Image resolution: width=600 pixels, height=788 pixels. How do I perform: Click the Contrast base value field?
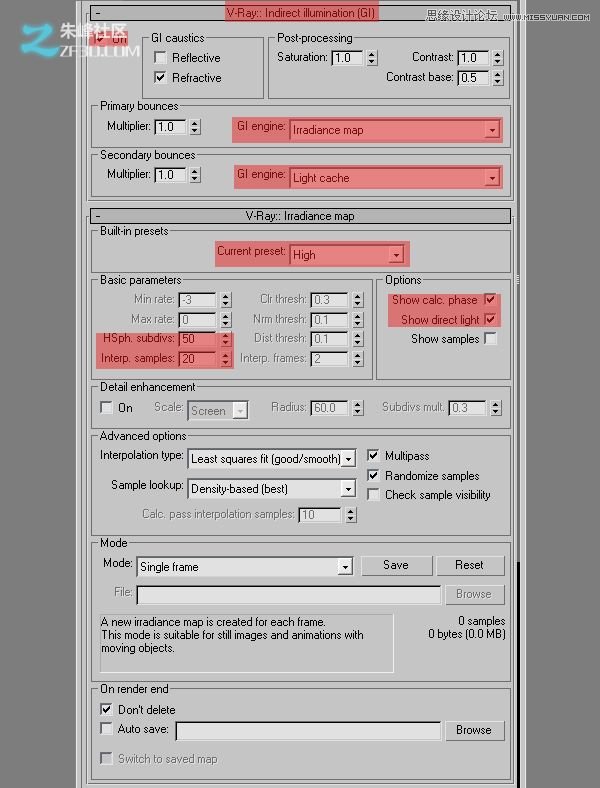pyautogui.click(x=473, y=78)
